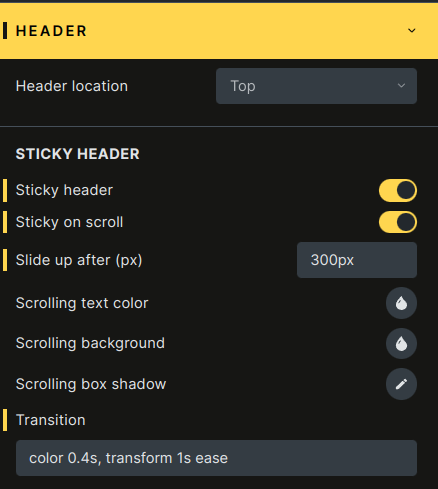The width and height of the screenshot is (438, 489).
Task: Click the Header location dropdown arrow
Action: pyautogui.click(x=401, y=86)
